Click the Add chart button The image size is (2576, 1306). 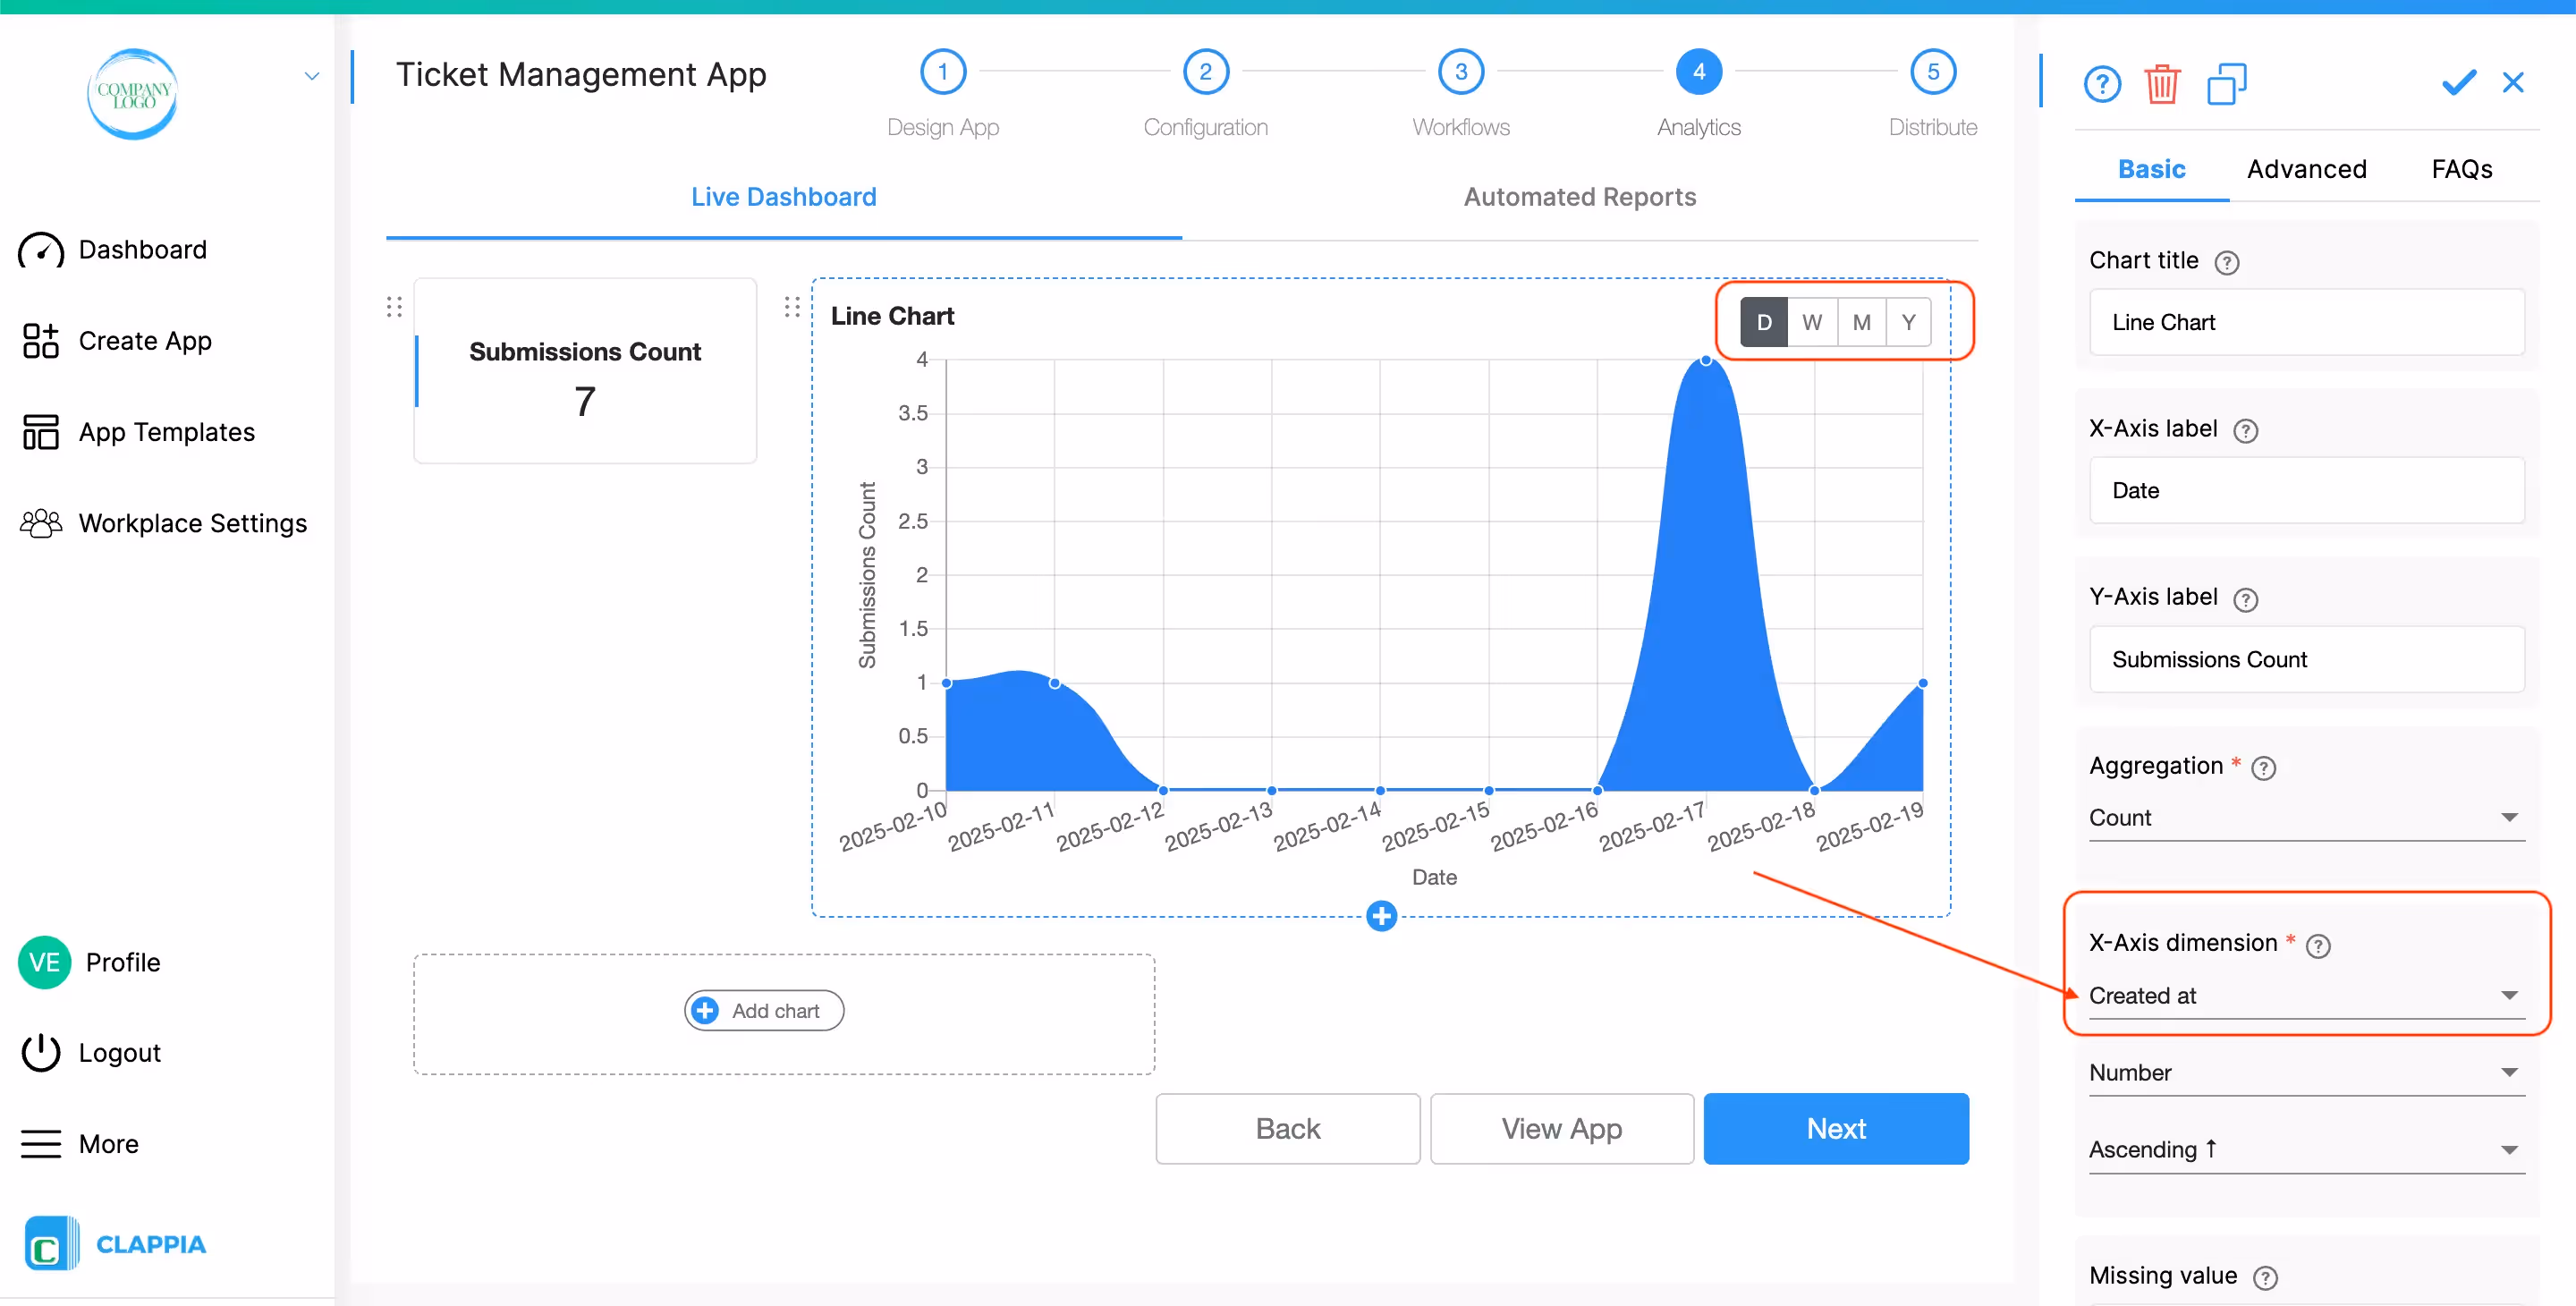[764, 1010]
